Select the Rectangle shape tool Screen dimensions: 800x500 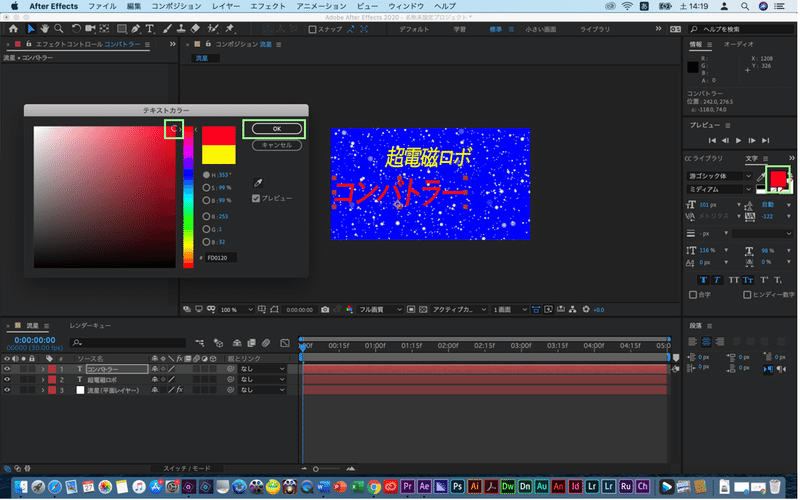122,29
